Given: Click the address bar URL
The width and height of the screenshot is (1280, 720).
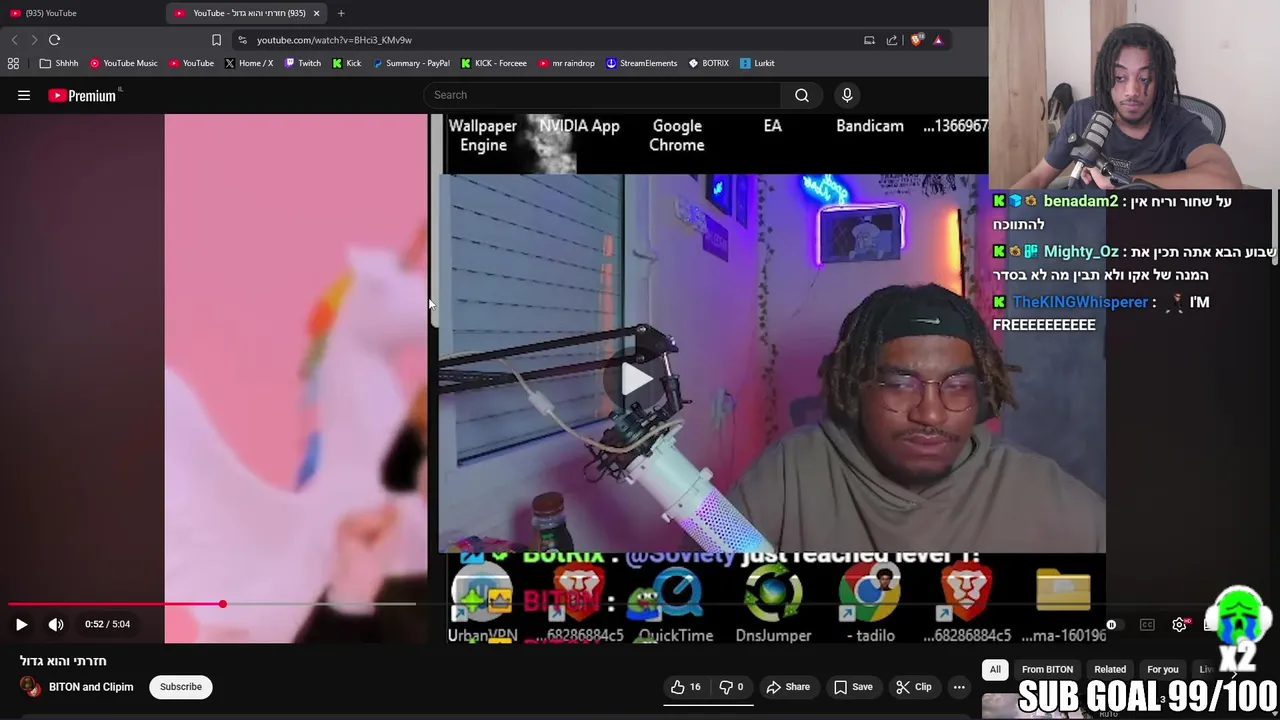Looking at the screenshot, I should 334,40.
